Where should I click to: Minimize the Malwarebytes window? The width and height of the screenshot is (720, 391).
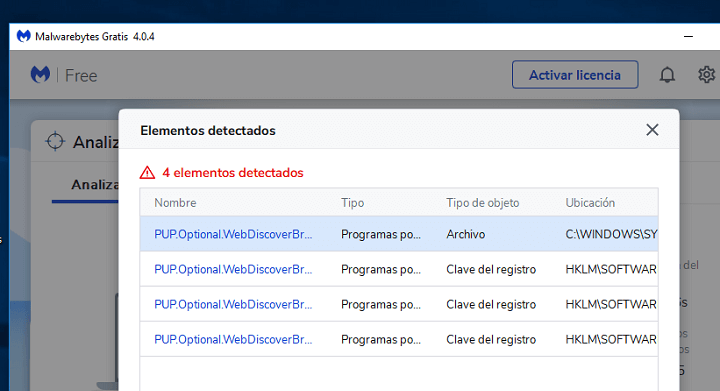click(688, 36)
